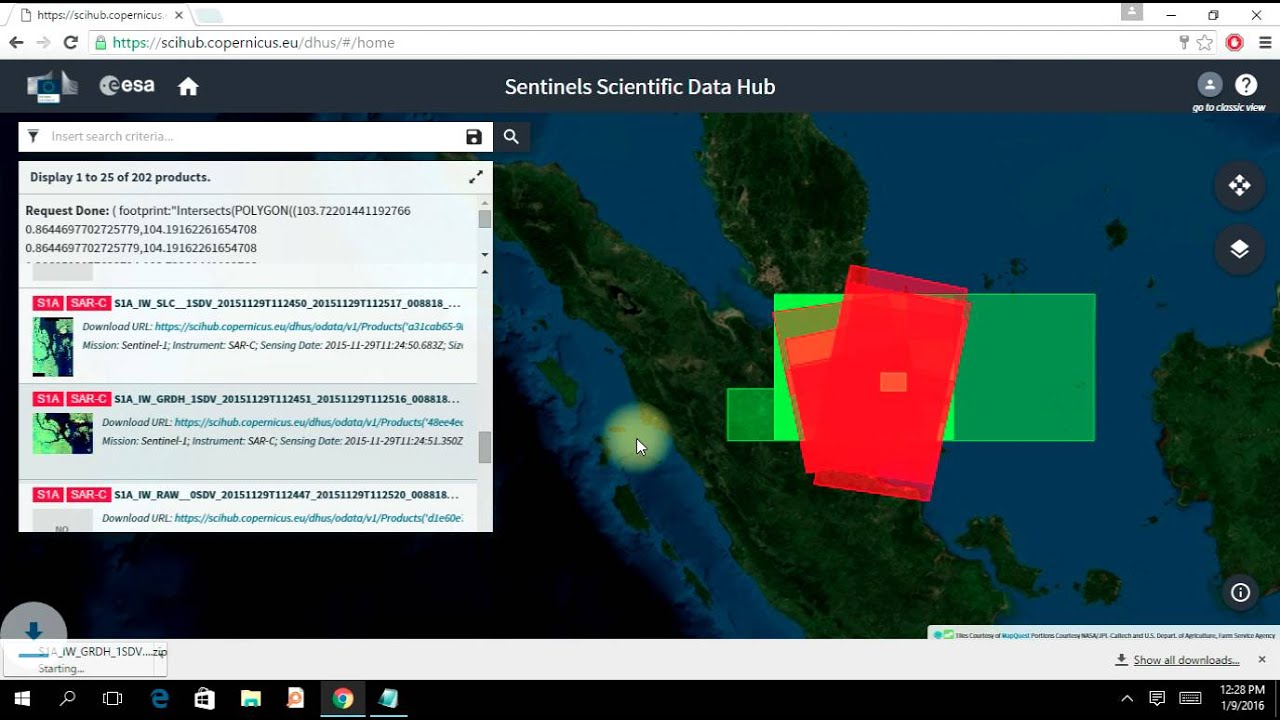Click the orange search app taskbar icon
1280x720 pixels.
pos(297,698)
